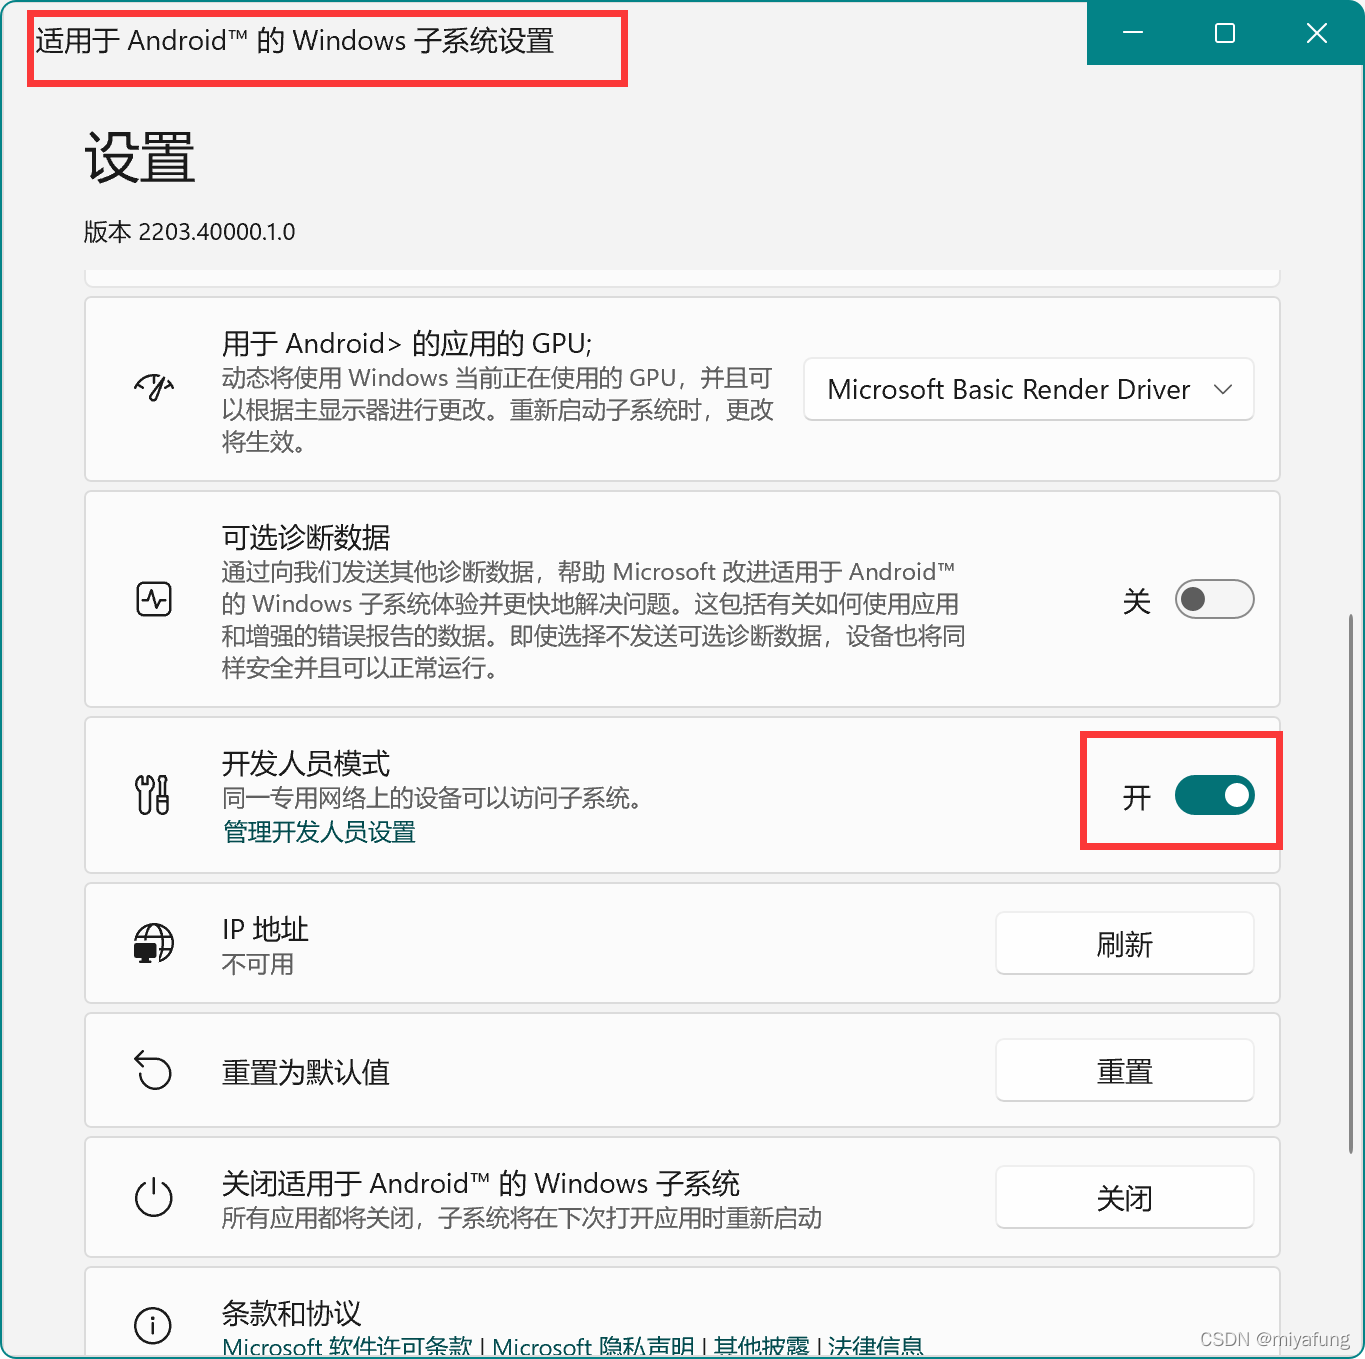Click the 版本 2203.40000.1.0 text

tap(190, 232)
